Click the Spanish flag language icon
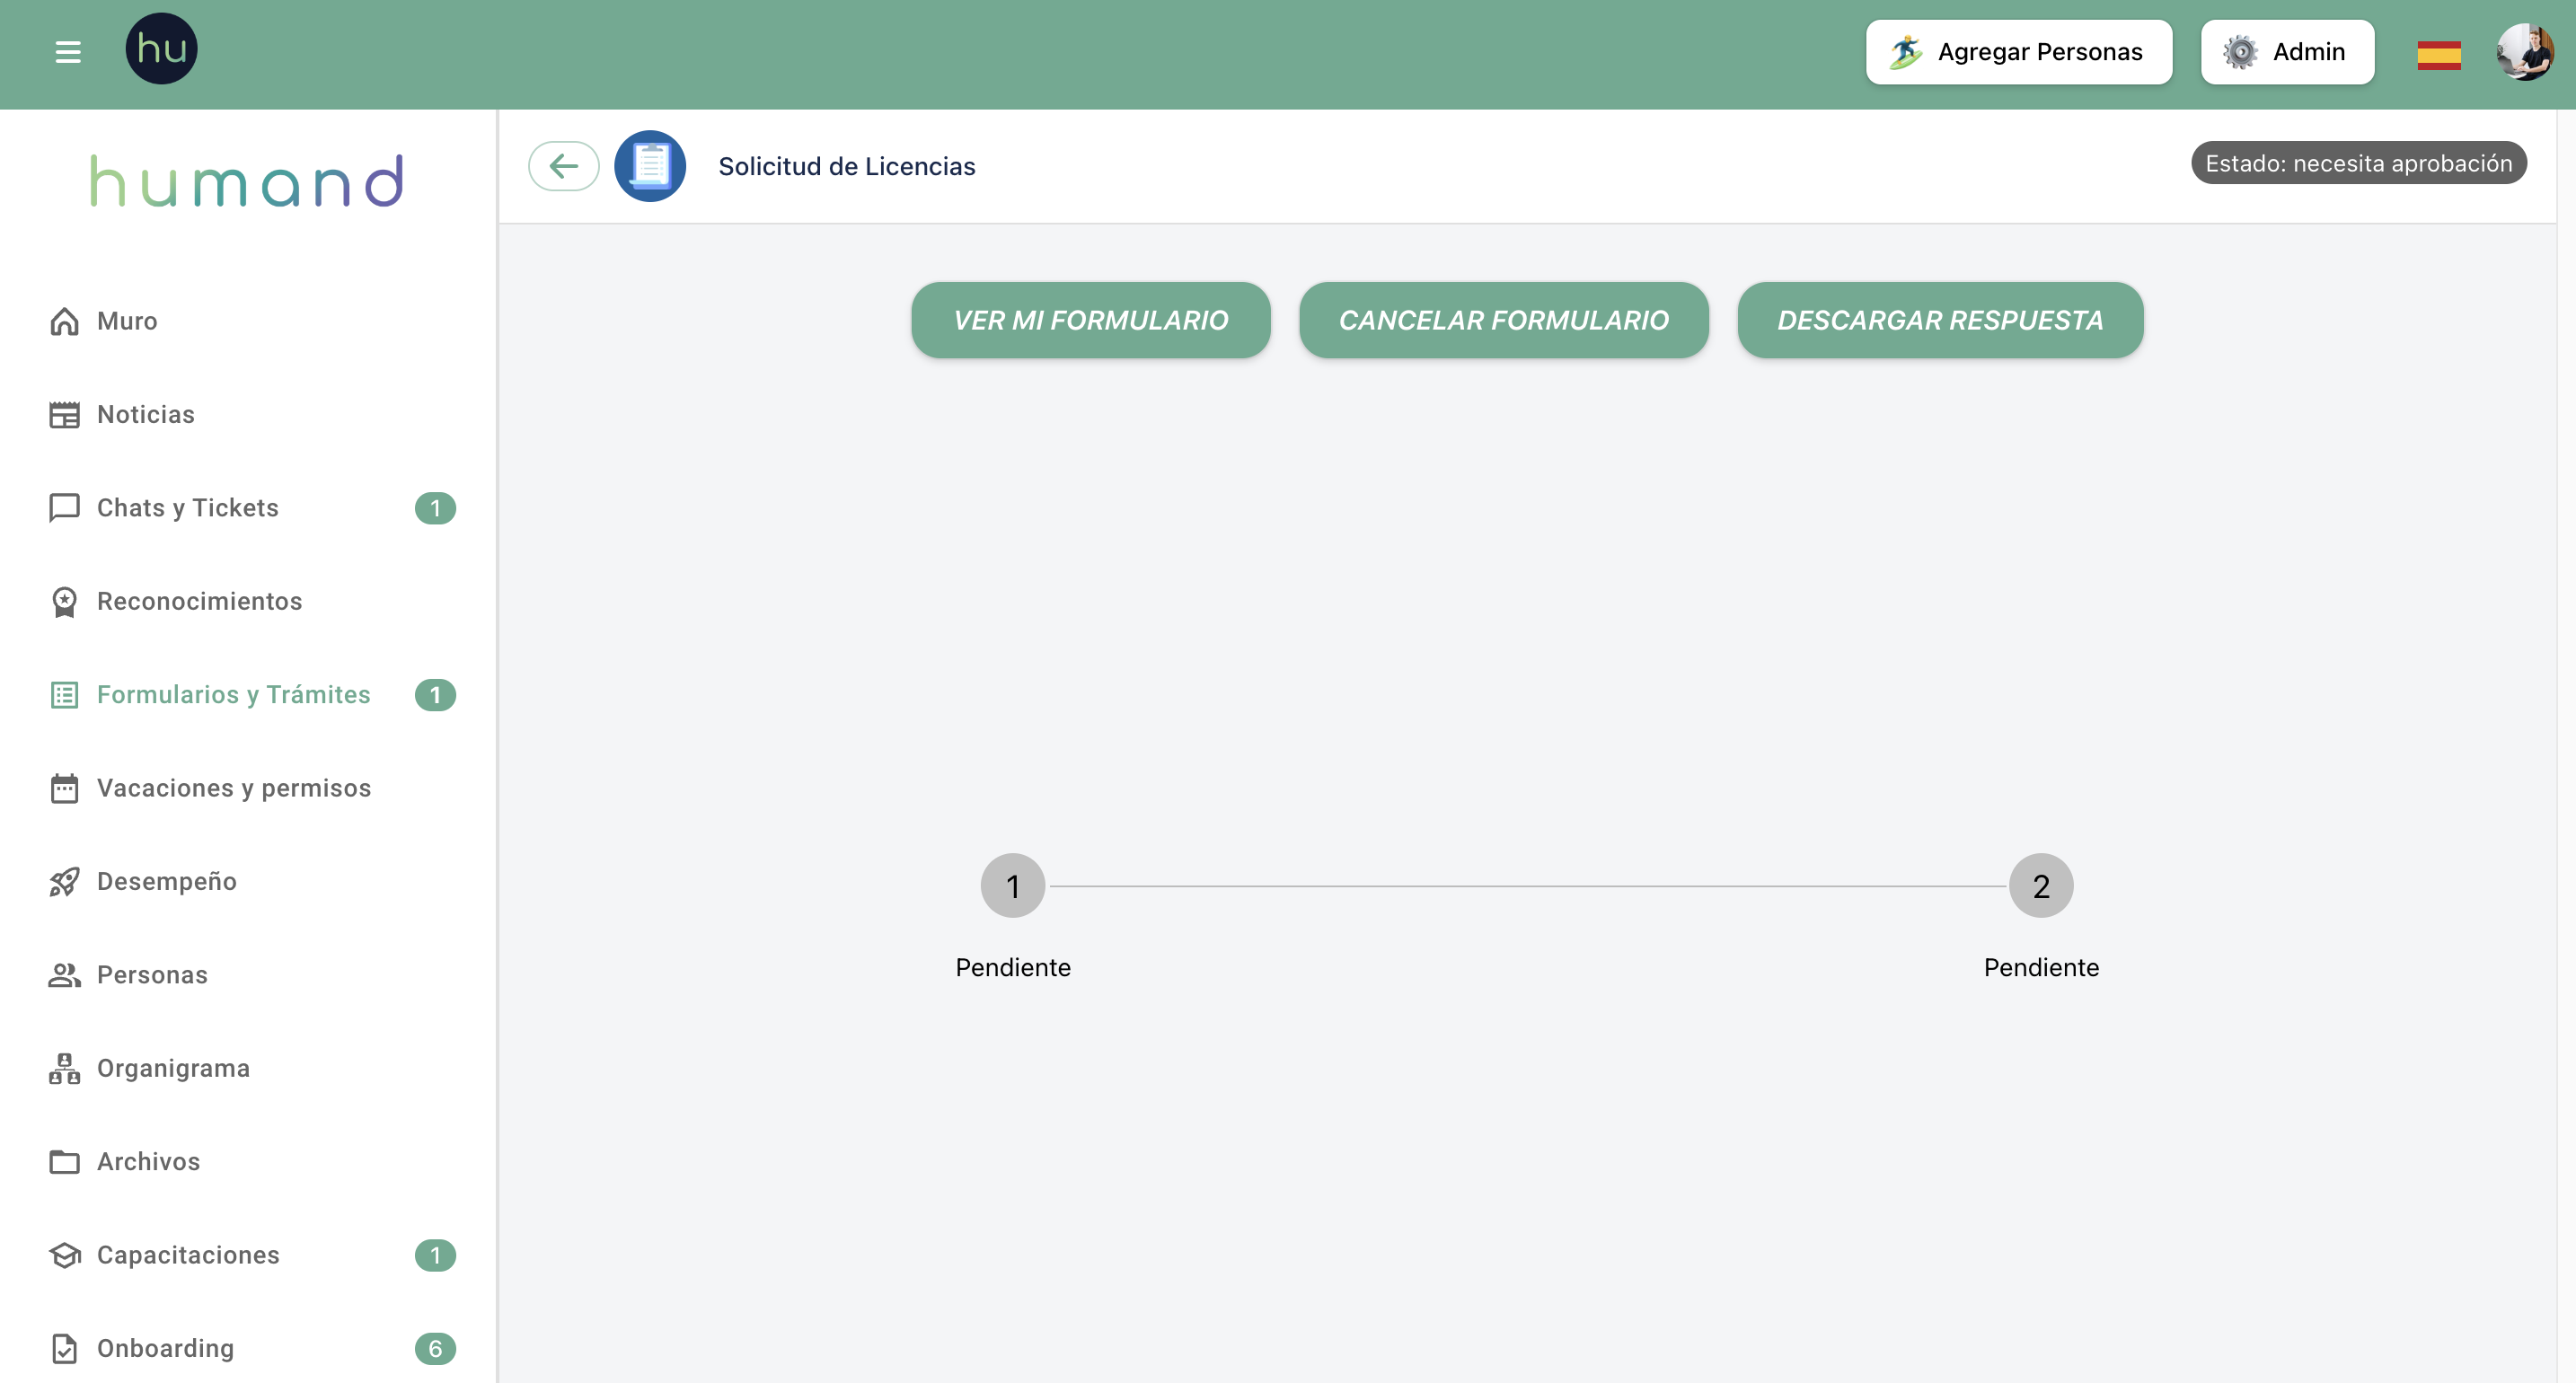 (x=2439, y=54)
